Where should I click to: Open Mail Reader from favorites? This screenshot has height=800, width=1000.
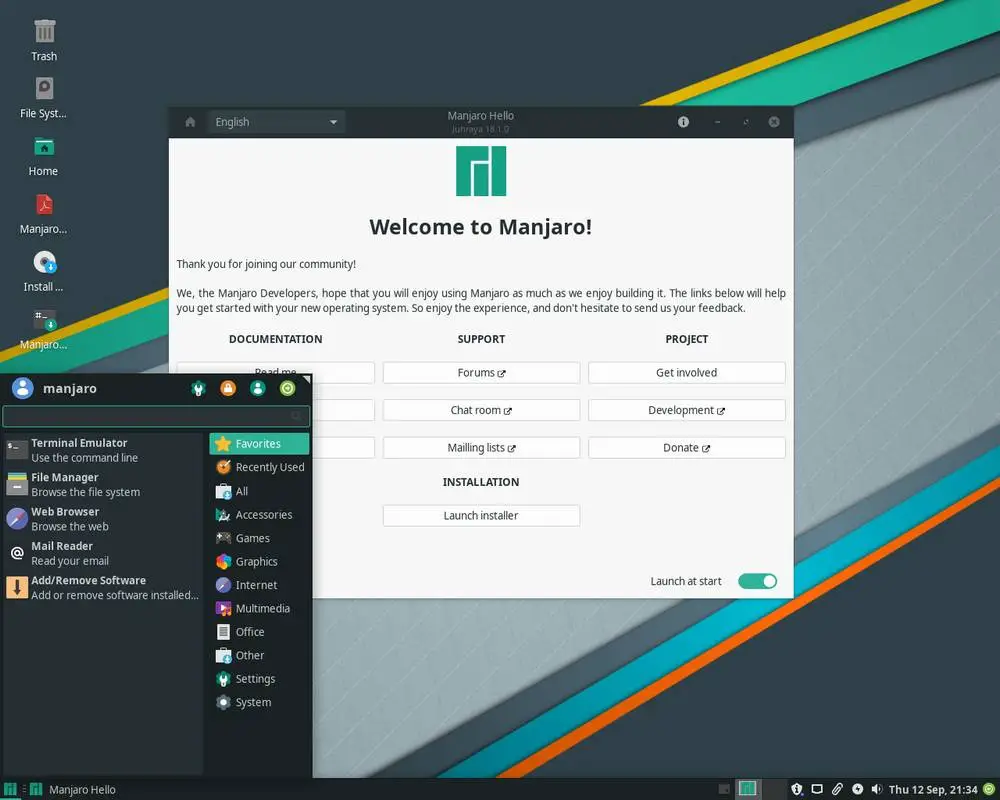point(102,553)
